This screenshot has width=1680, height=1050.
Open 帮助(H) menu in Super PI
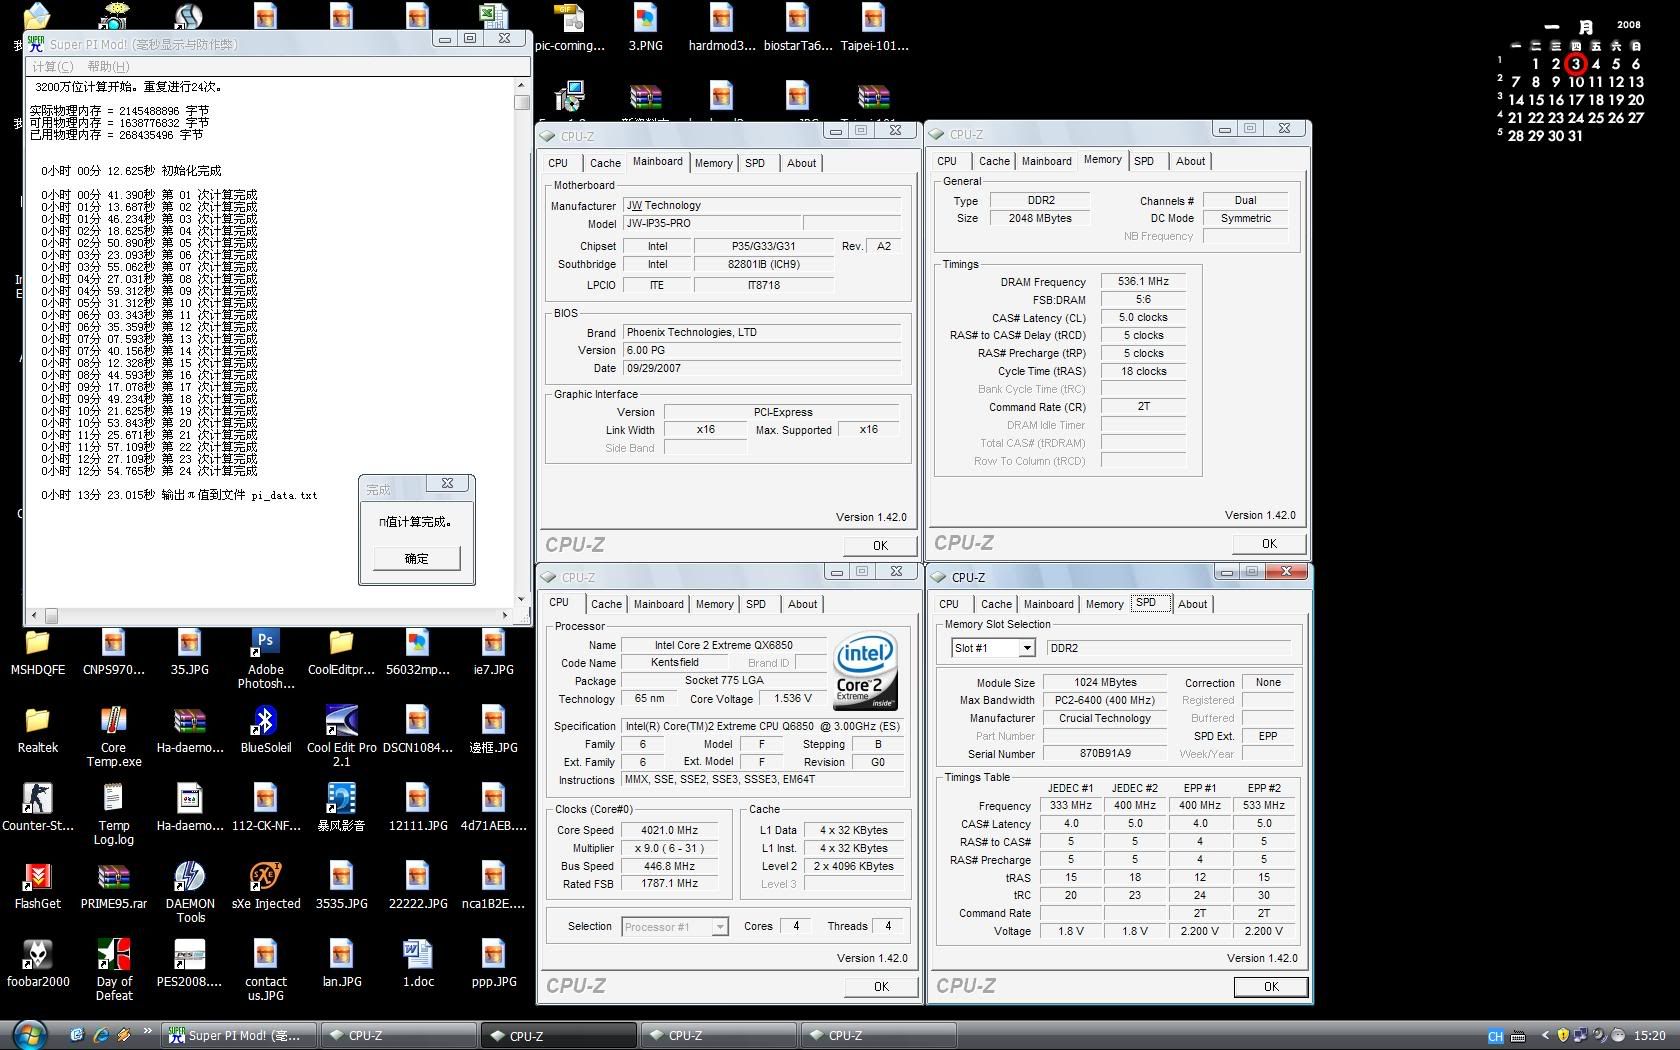coord(108,66)
